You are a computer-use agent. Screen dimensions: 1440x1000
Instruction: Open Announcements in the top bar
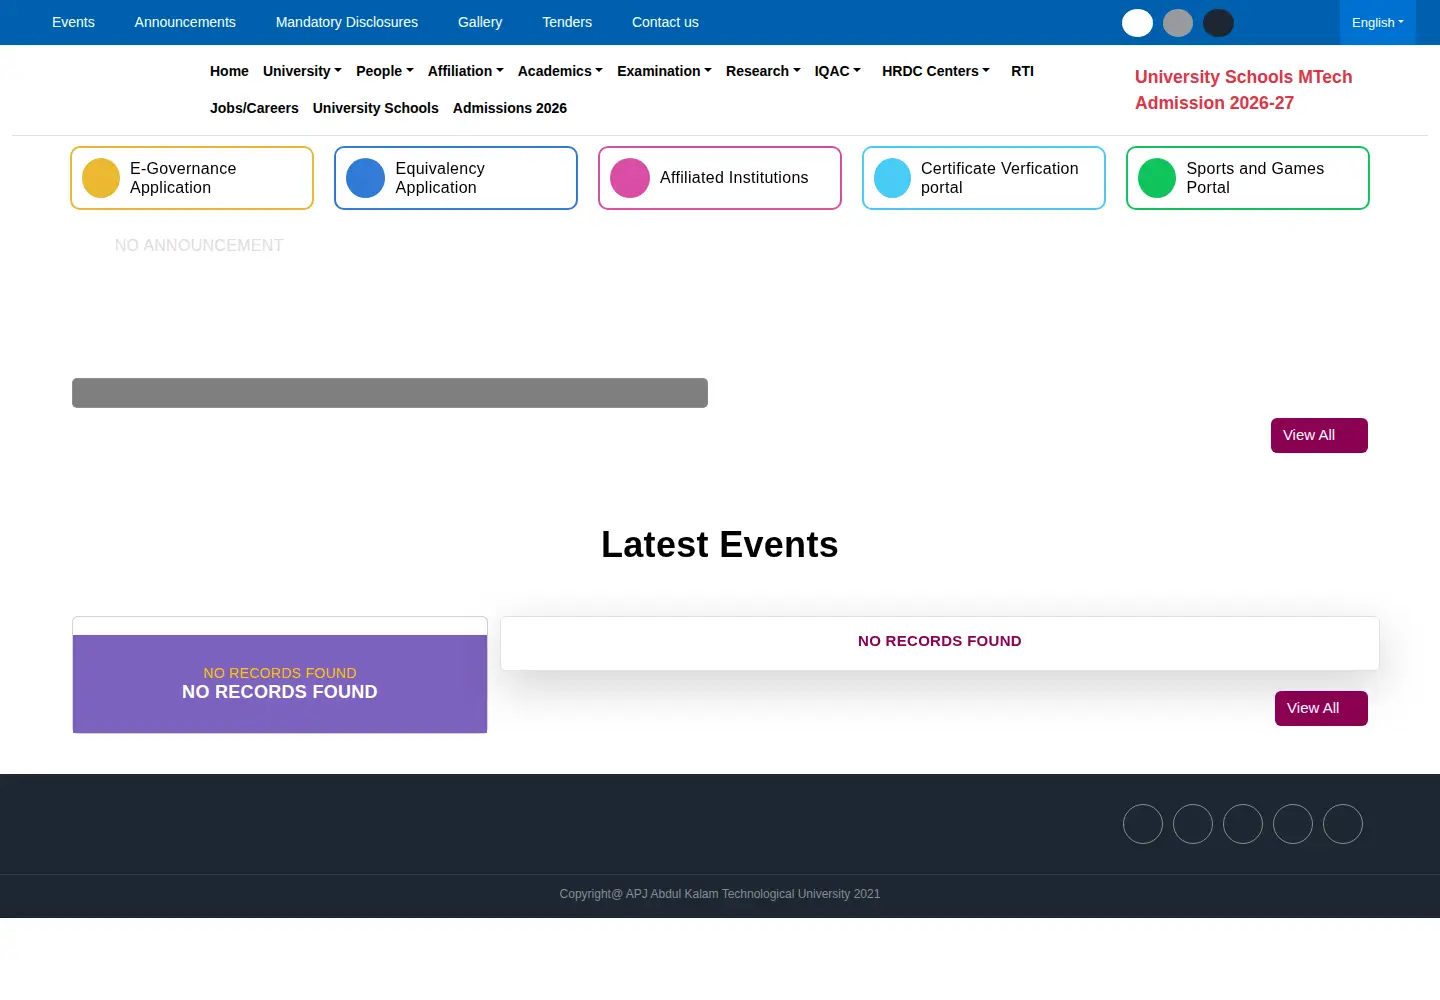point(185,22)
